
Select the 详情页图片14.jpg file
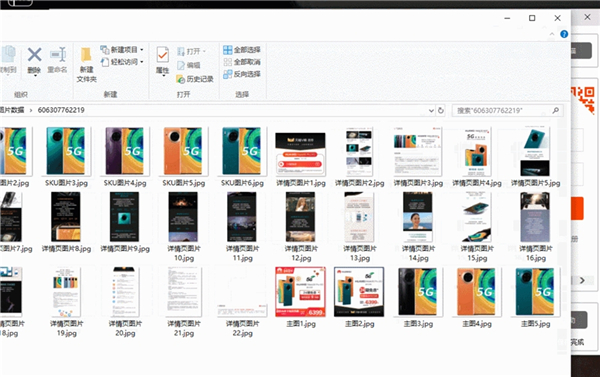tap(418, 227)
